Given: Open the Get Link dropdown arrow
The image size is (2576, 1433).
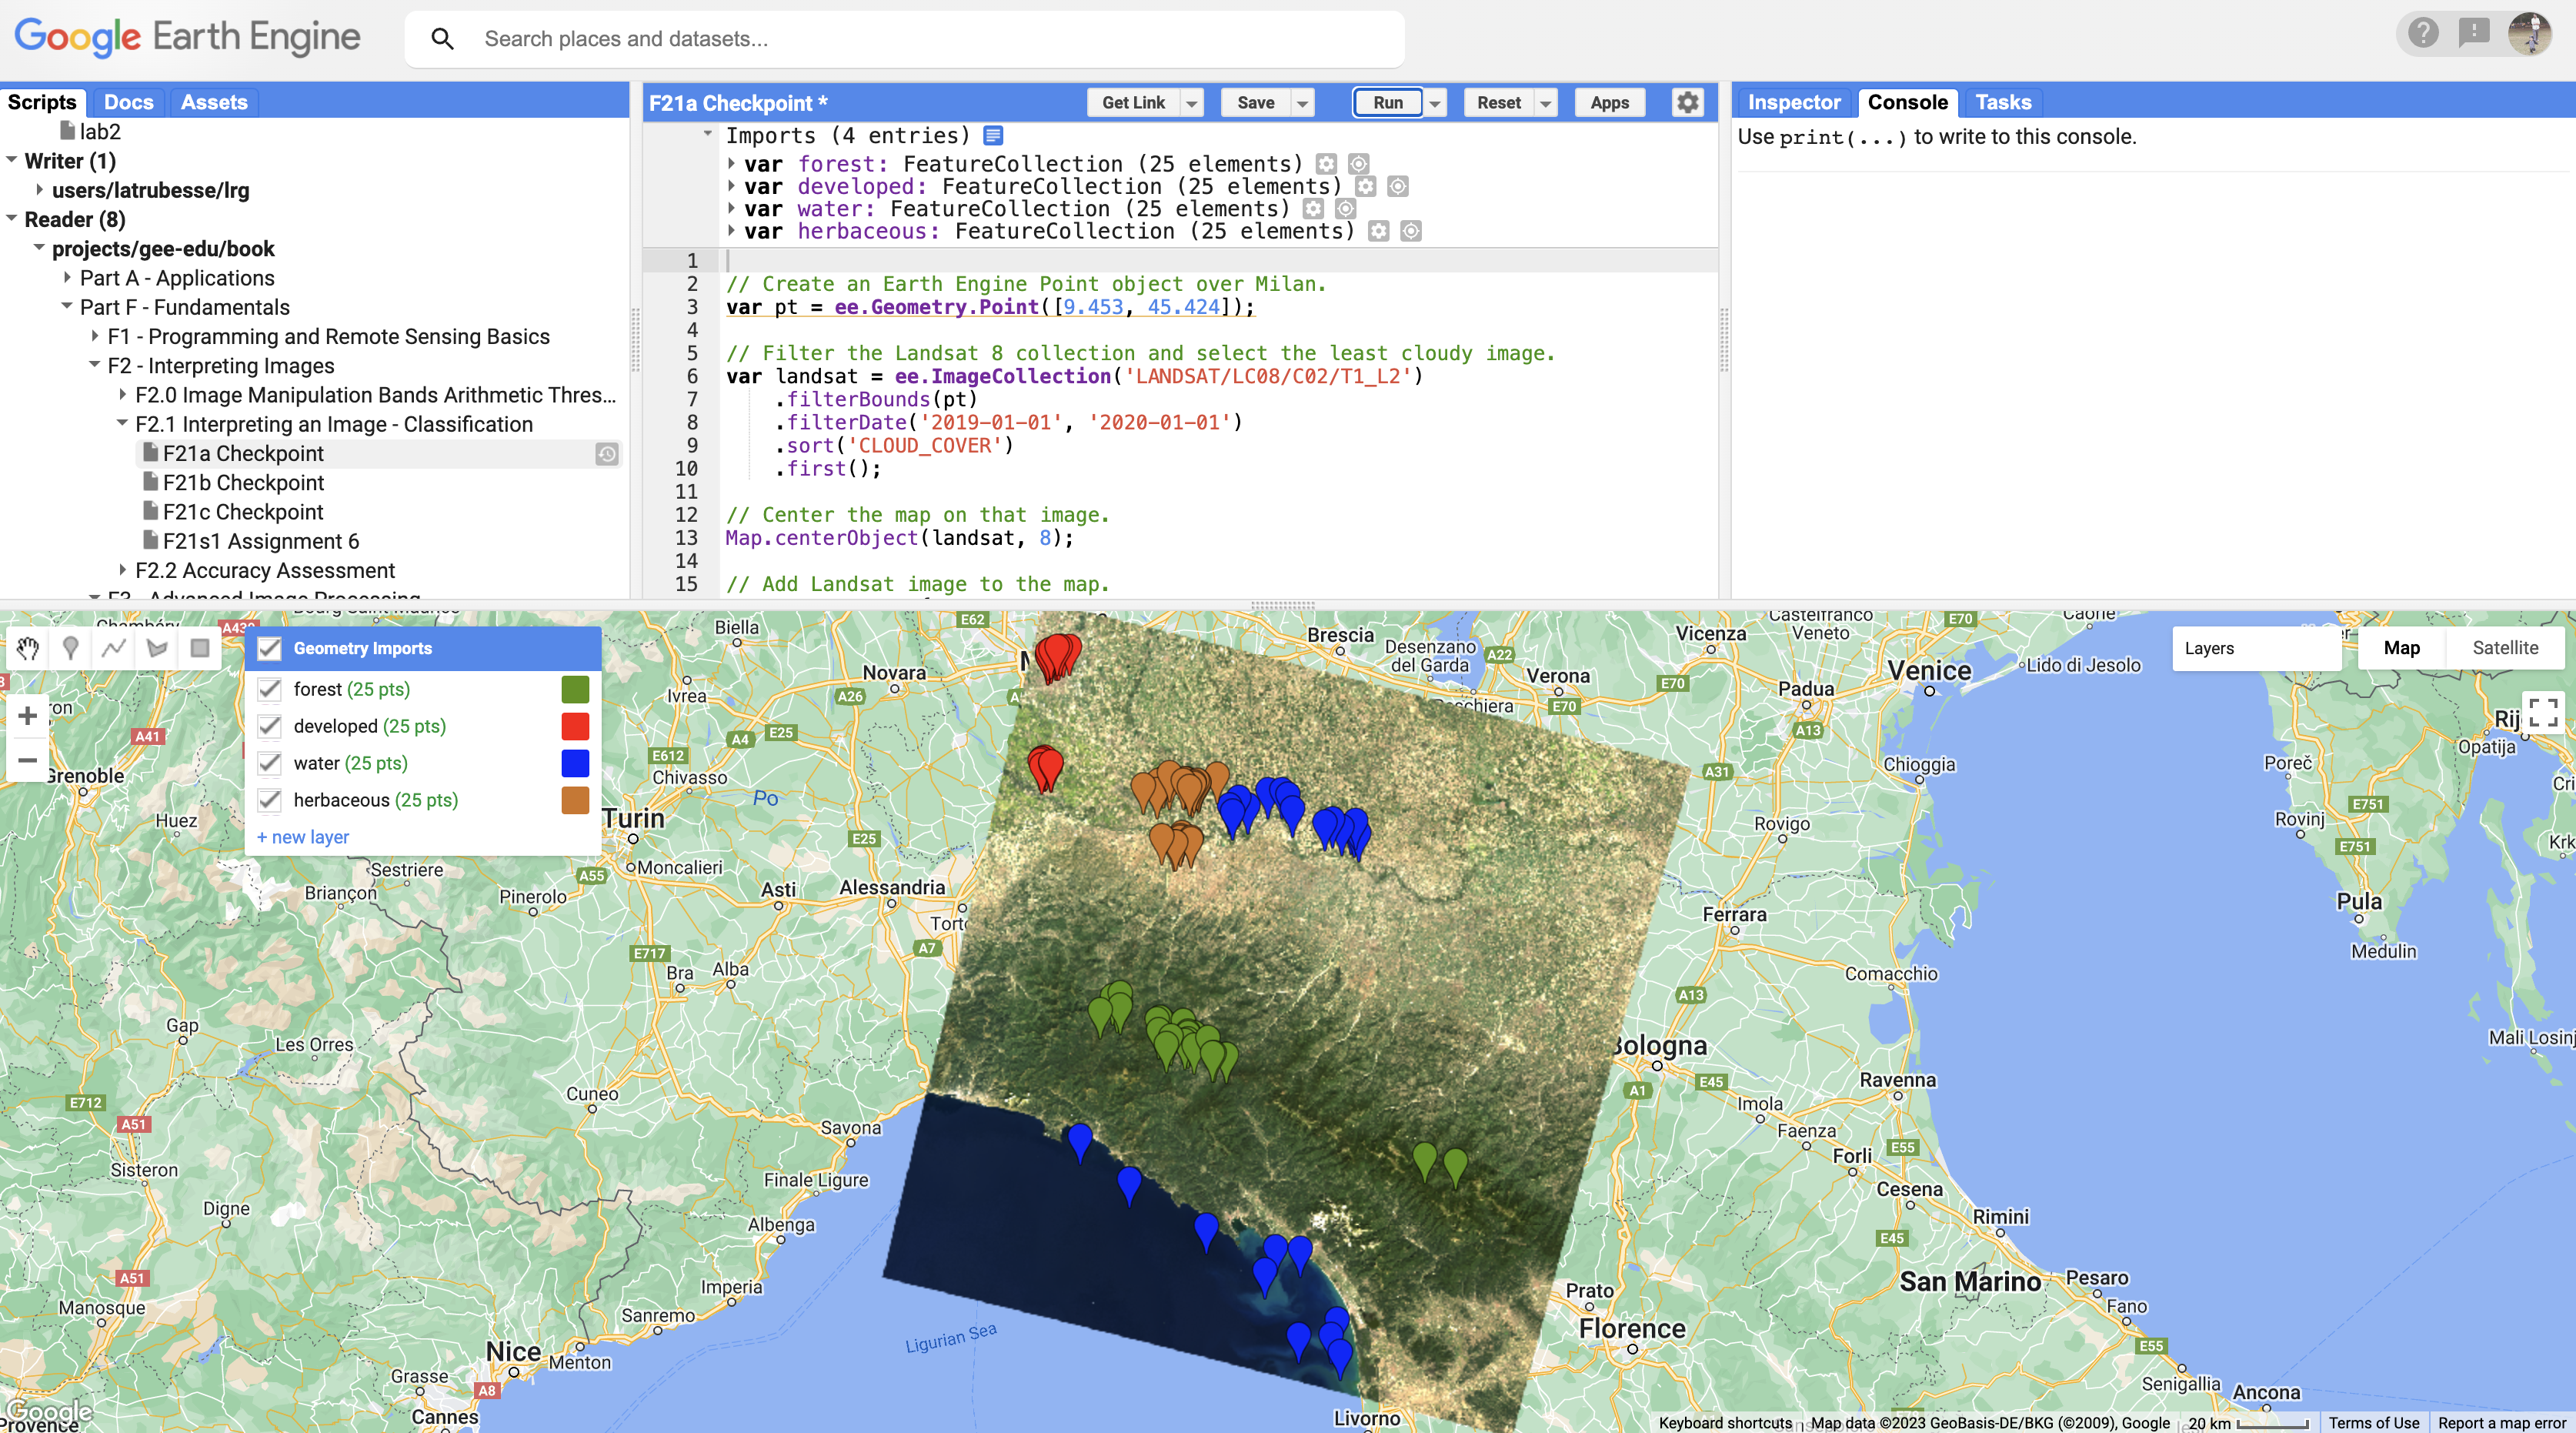Looking at the screenshot, I should coord(1191,103).
